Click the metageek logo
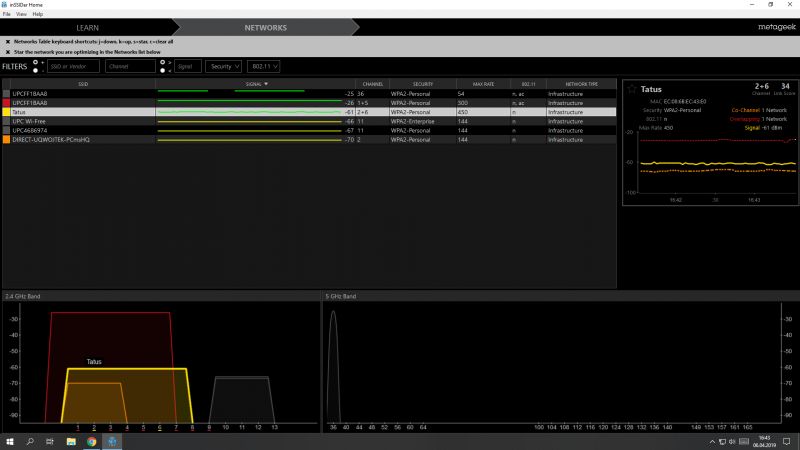 tap(776, 27)
